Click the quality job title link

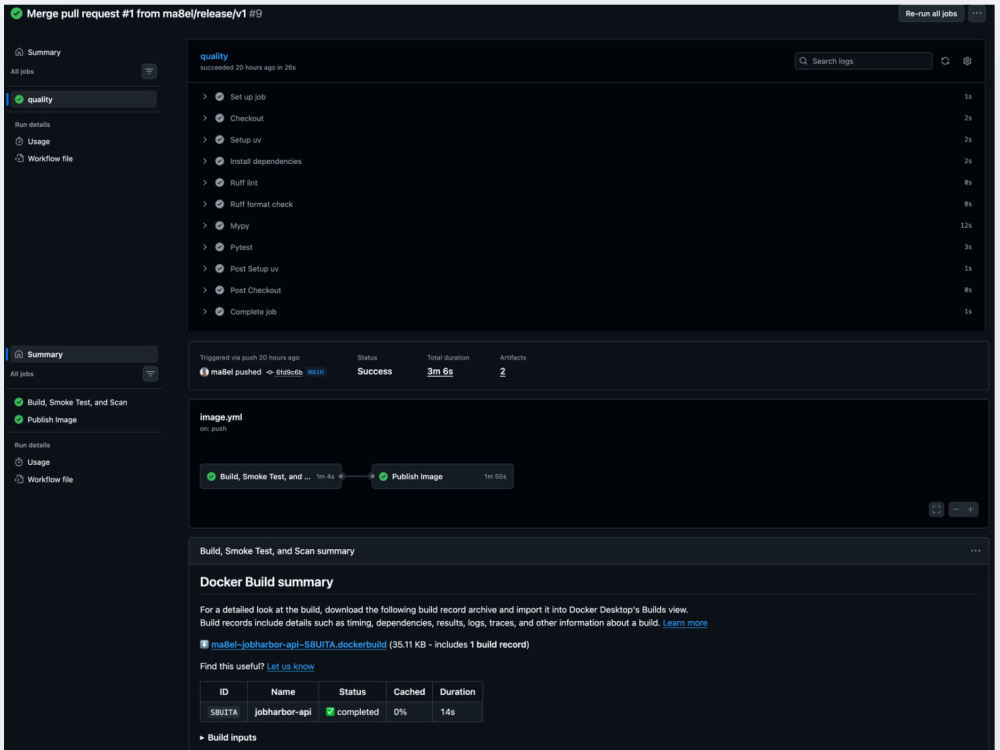[214, 56]
